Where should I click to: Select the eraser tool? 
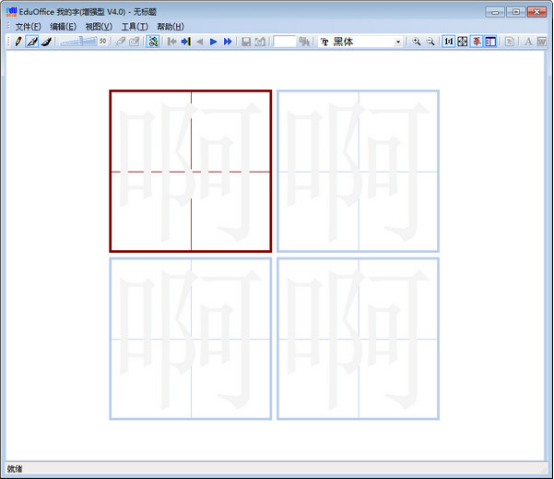point(120,42)
